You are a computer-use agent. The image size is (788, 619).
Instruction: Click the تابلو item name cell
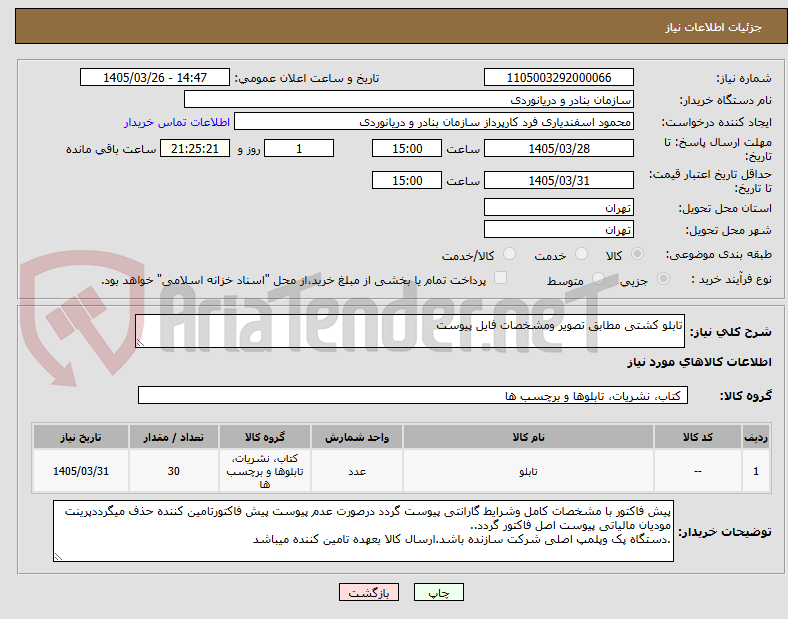(528, 471)
